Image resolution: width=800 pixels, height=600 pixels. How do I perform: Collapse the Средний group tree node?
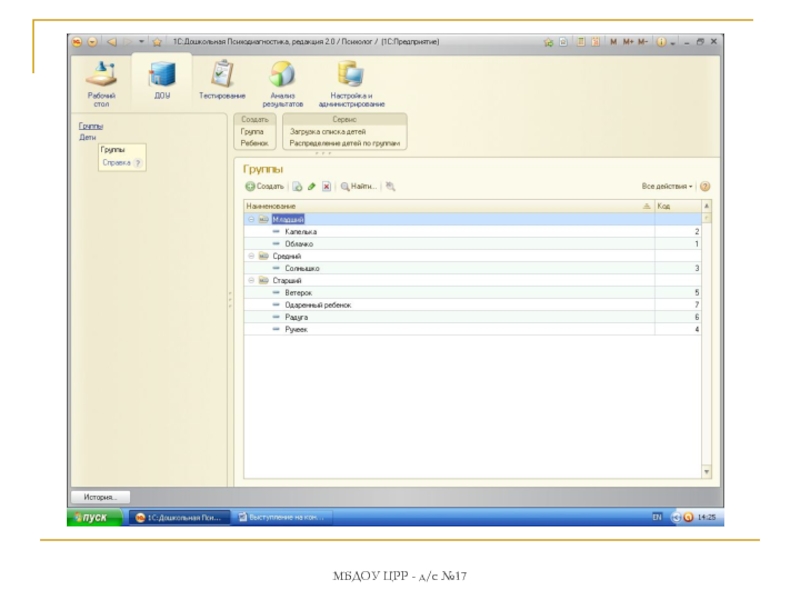coord(251,256)
